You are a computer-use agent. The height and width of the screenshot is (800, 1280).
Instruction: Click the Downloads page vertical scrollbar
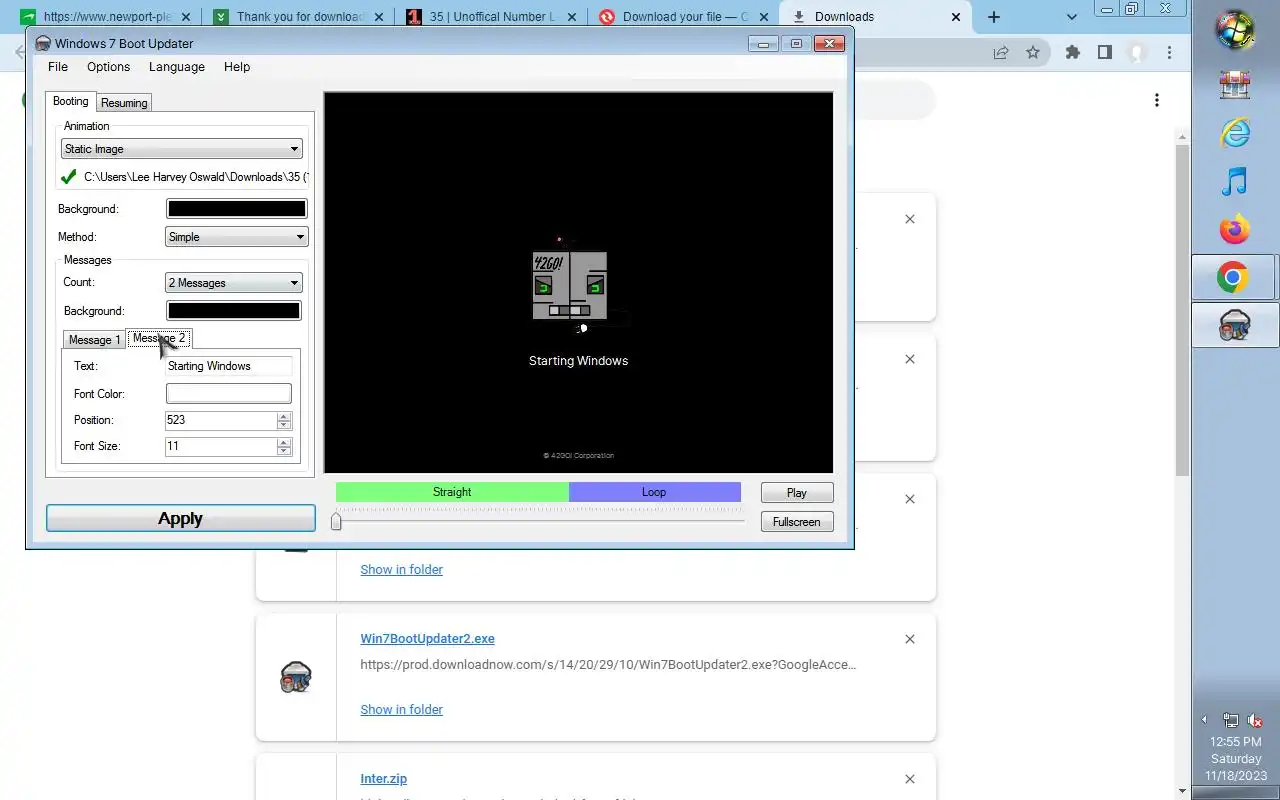coord(1182,310)
